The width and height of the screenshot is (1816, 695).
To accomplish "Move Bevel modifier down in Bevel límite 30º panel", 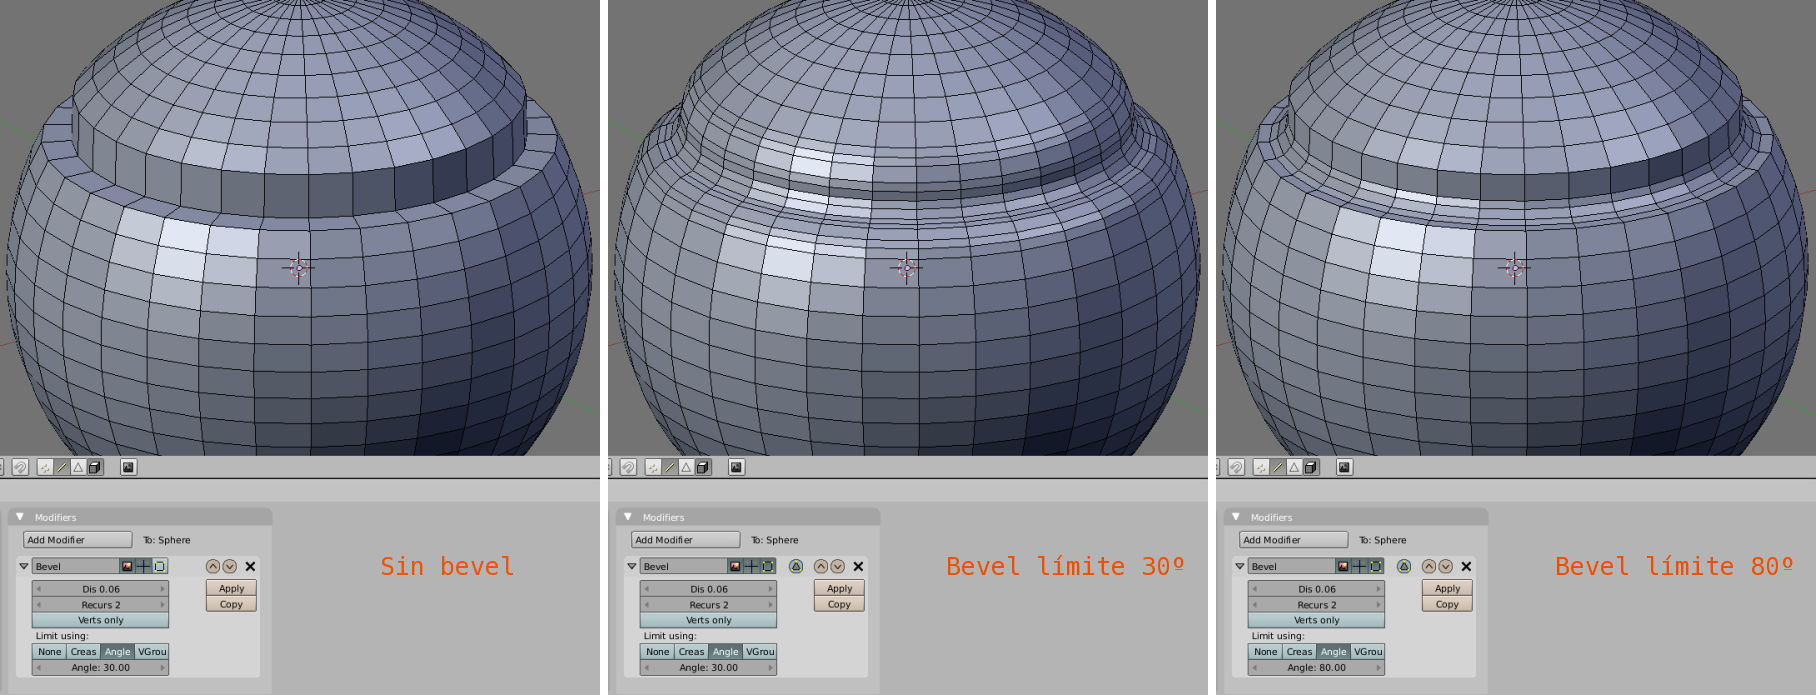I will 838,566.
